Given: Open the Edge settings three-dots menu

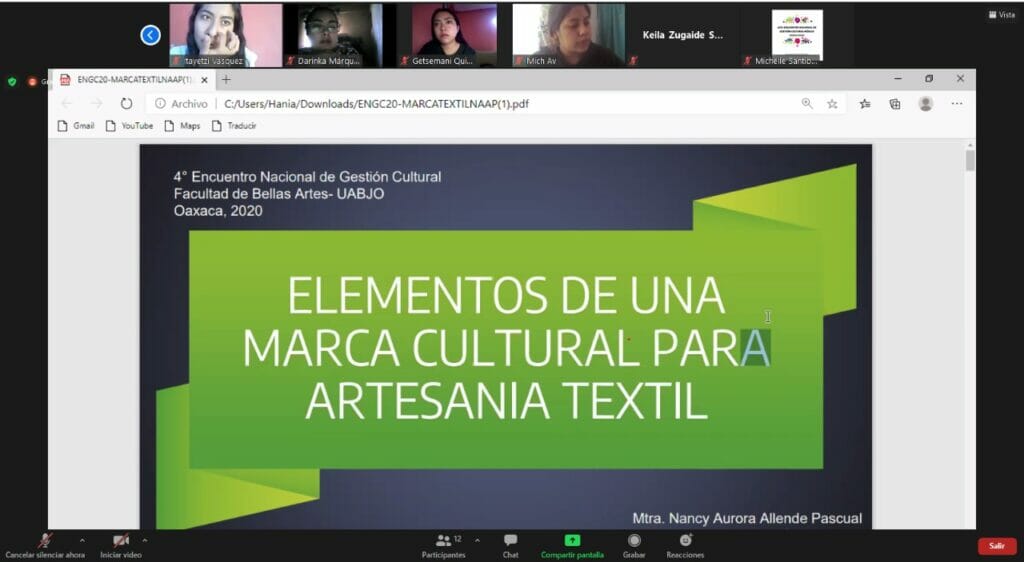Looking at the screenshot, I should (957, 103).
